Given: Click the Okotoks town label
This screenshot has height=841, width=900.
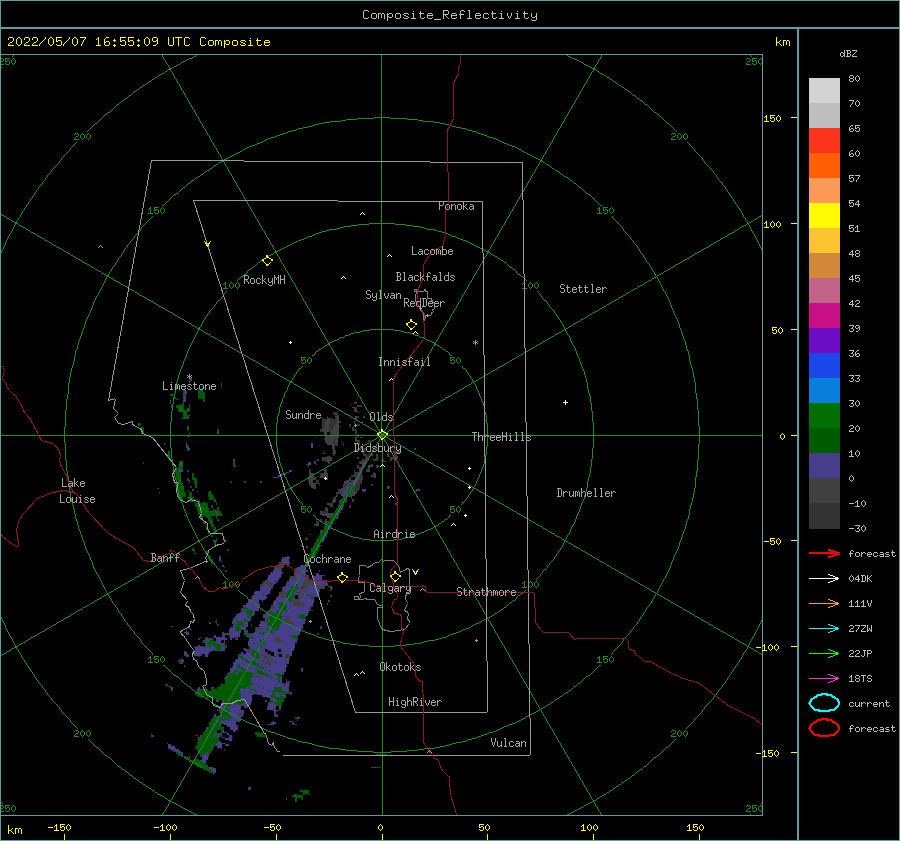Looking at the screenshot, I should (400, 667).
